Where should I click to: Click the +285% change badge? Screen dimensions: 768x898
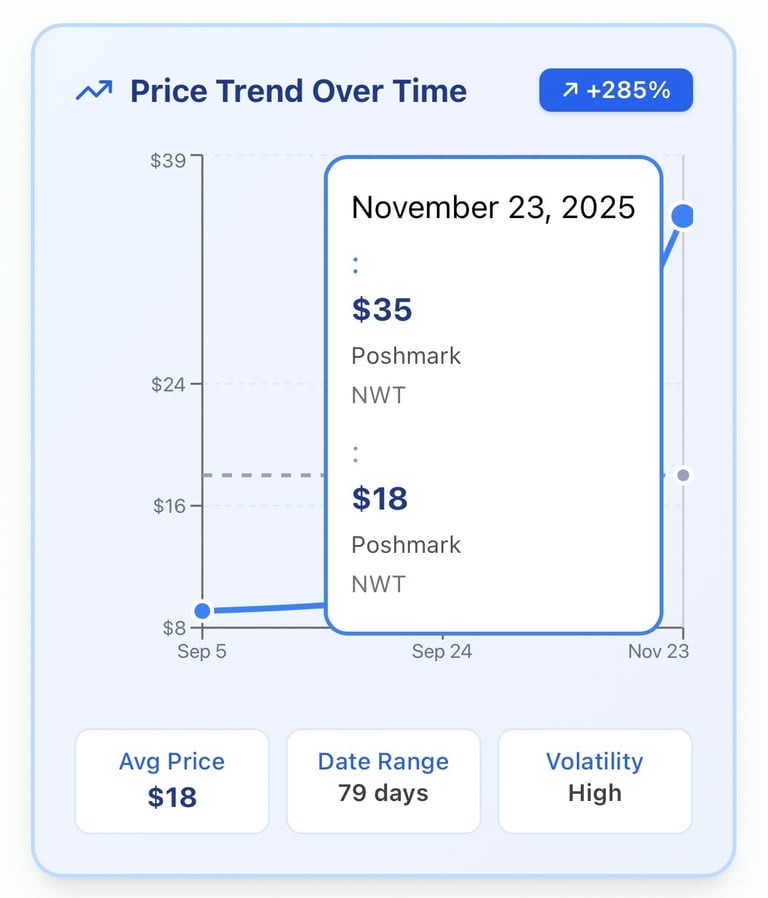[x=615, y=91]
